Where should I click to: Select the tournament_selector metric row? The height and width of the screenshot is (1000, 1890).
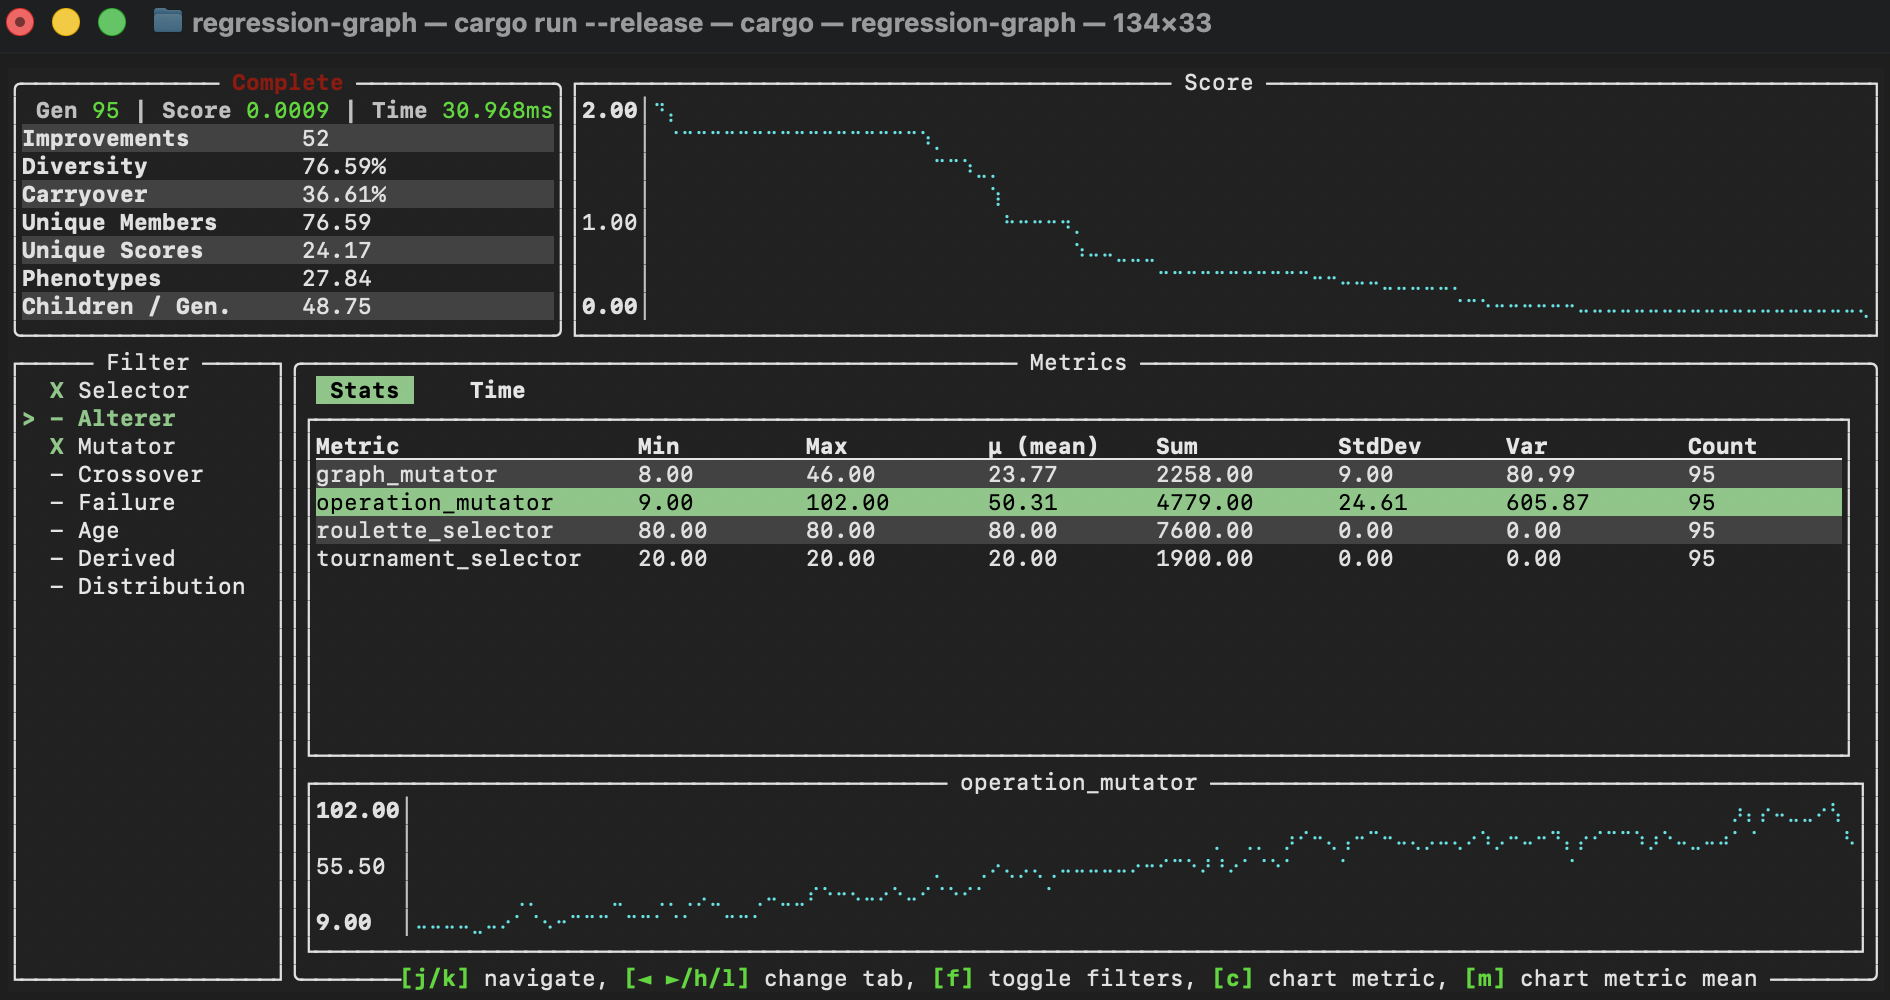pos(448,559)
